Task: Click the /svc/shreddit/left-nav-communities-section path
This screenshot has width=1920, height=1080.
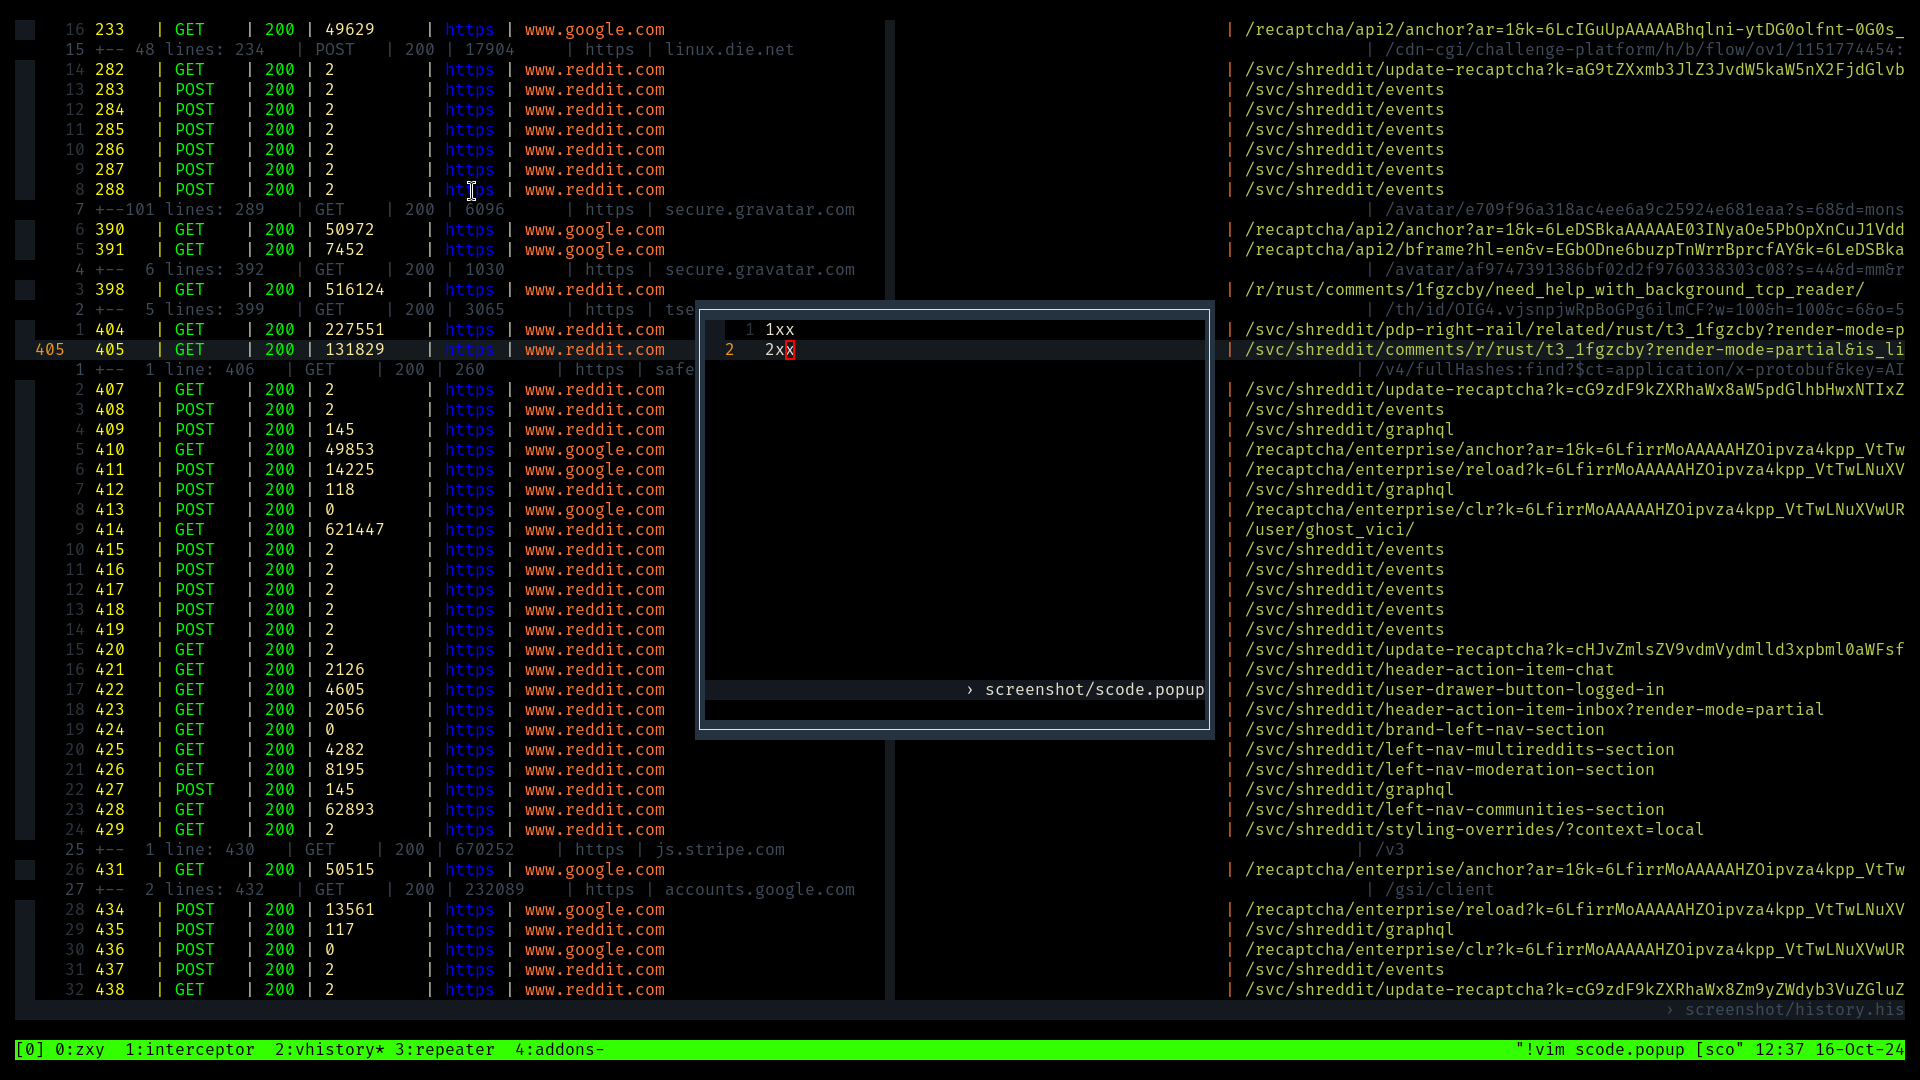Action: click(x=1454, y=810)
